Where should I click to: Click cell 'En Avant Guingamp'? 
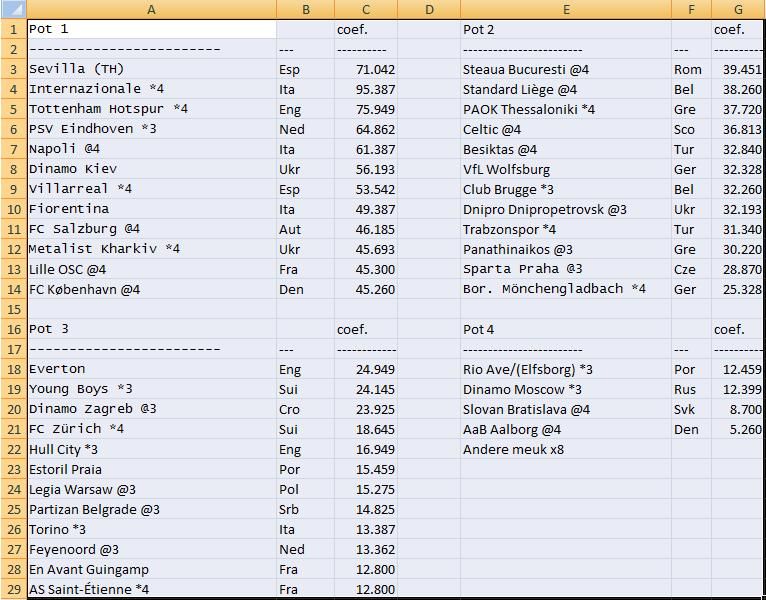pyautogui.click(x=151, y=570)
